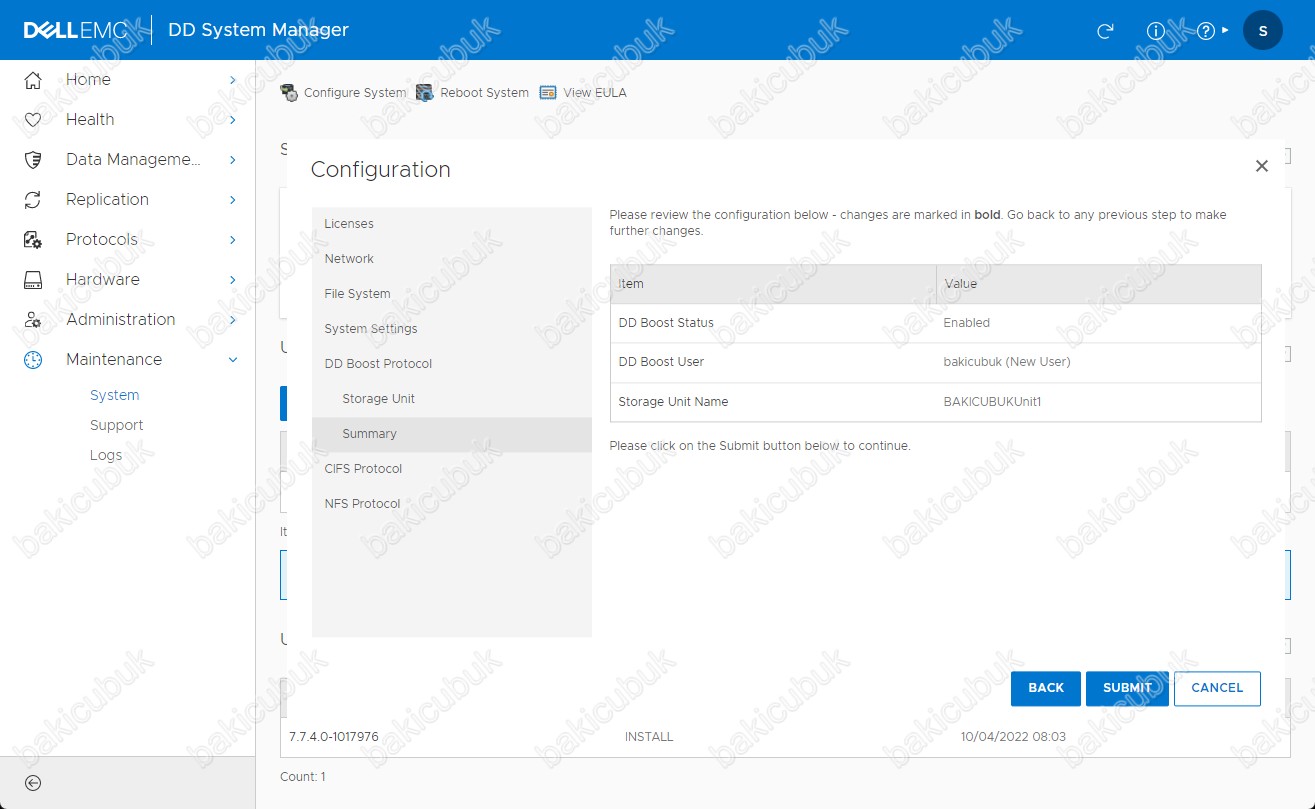Expand the Home menu chevron

233,79
